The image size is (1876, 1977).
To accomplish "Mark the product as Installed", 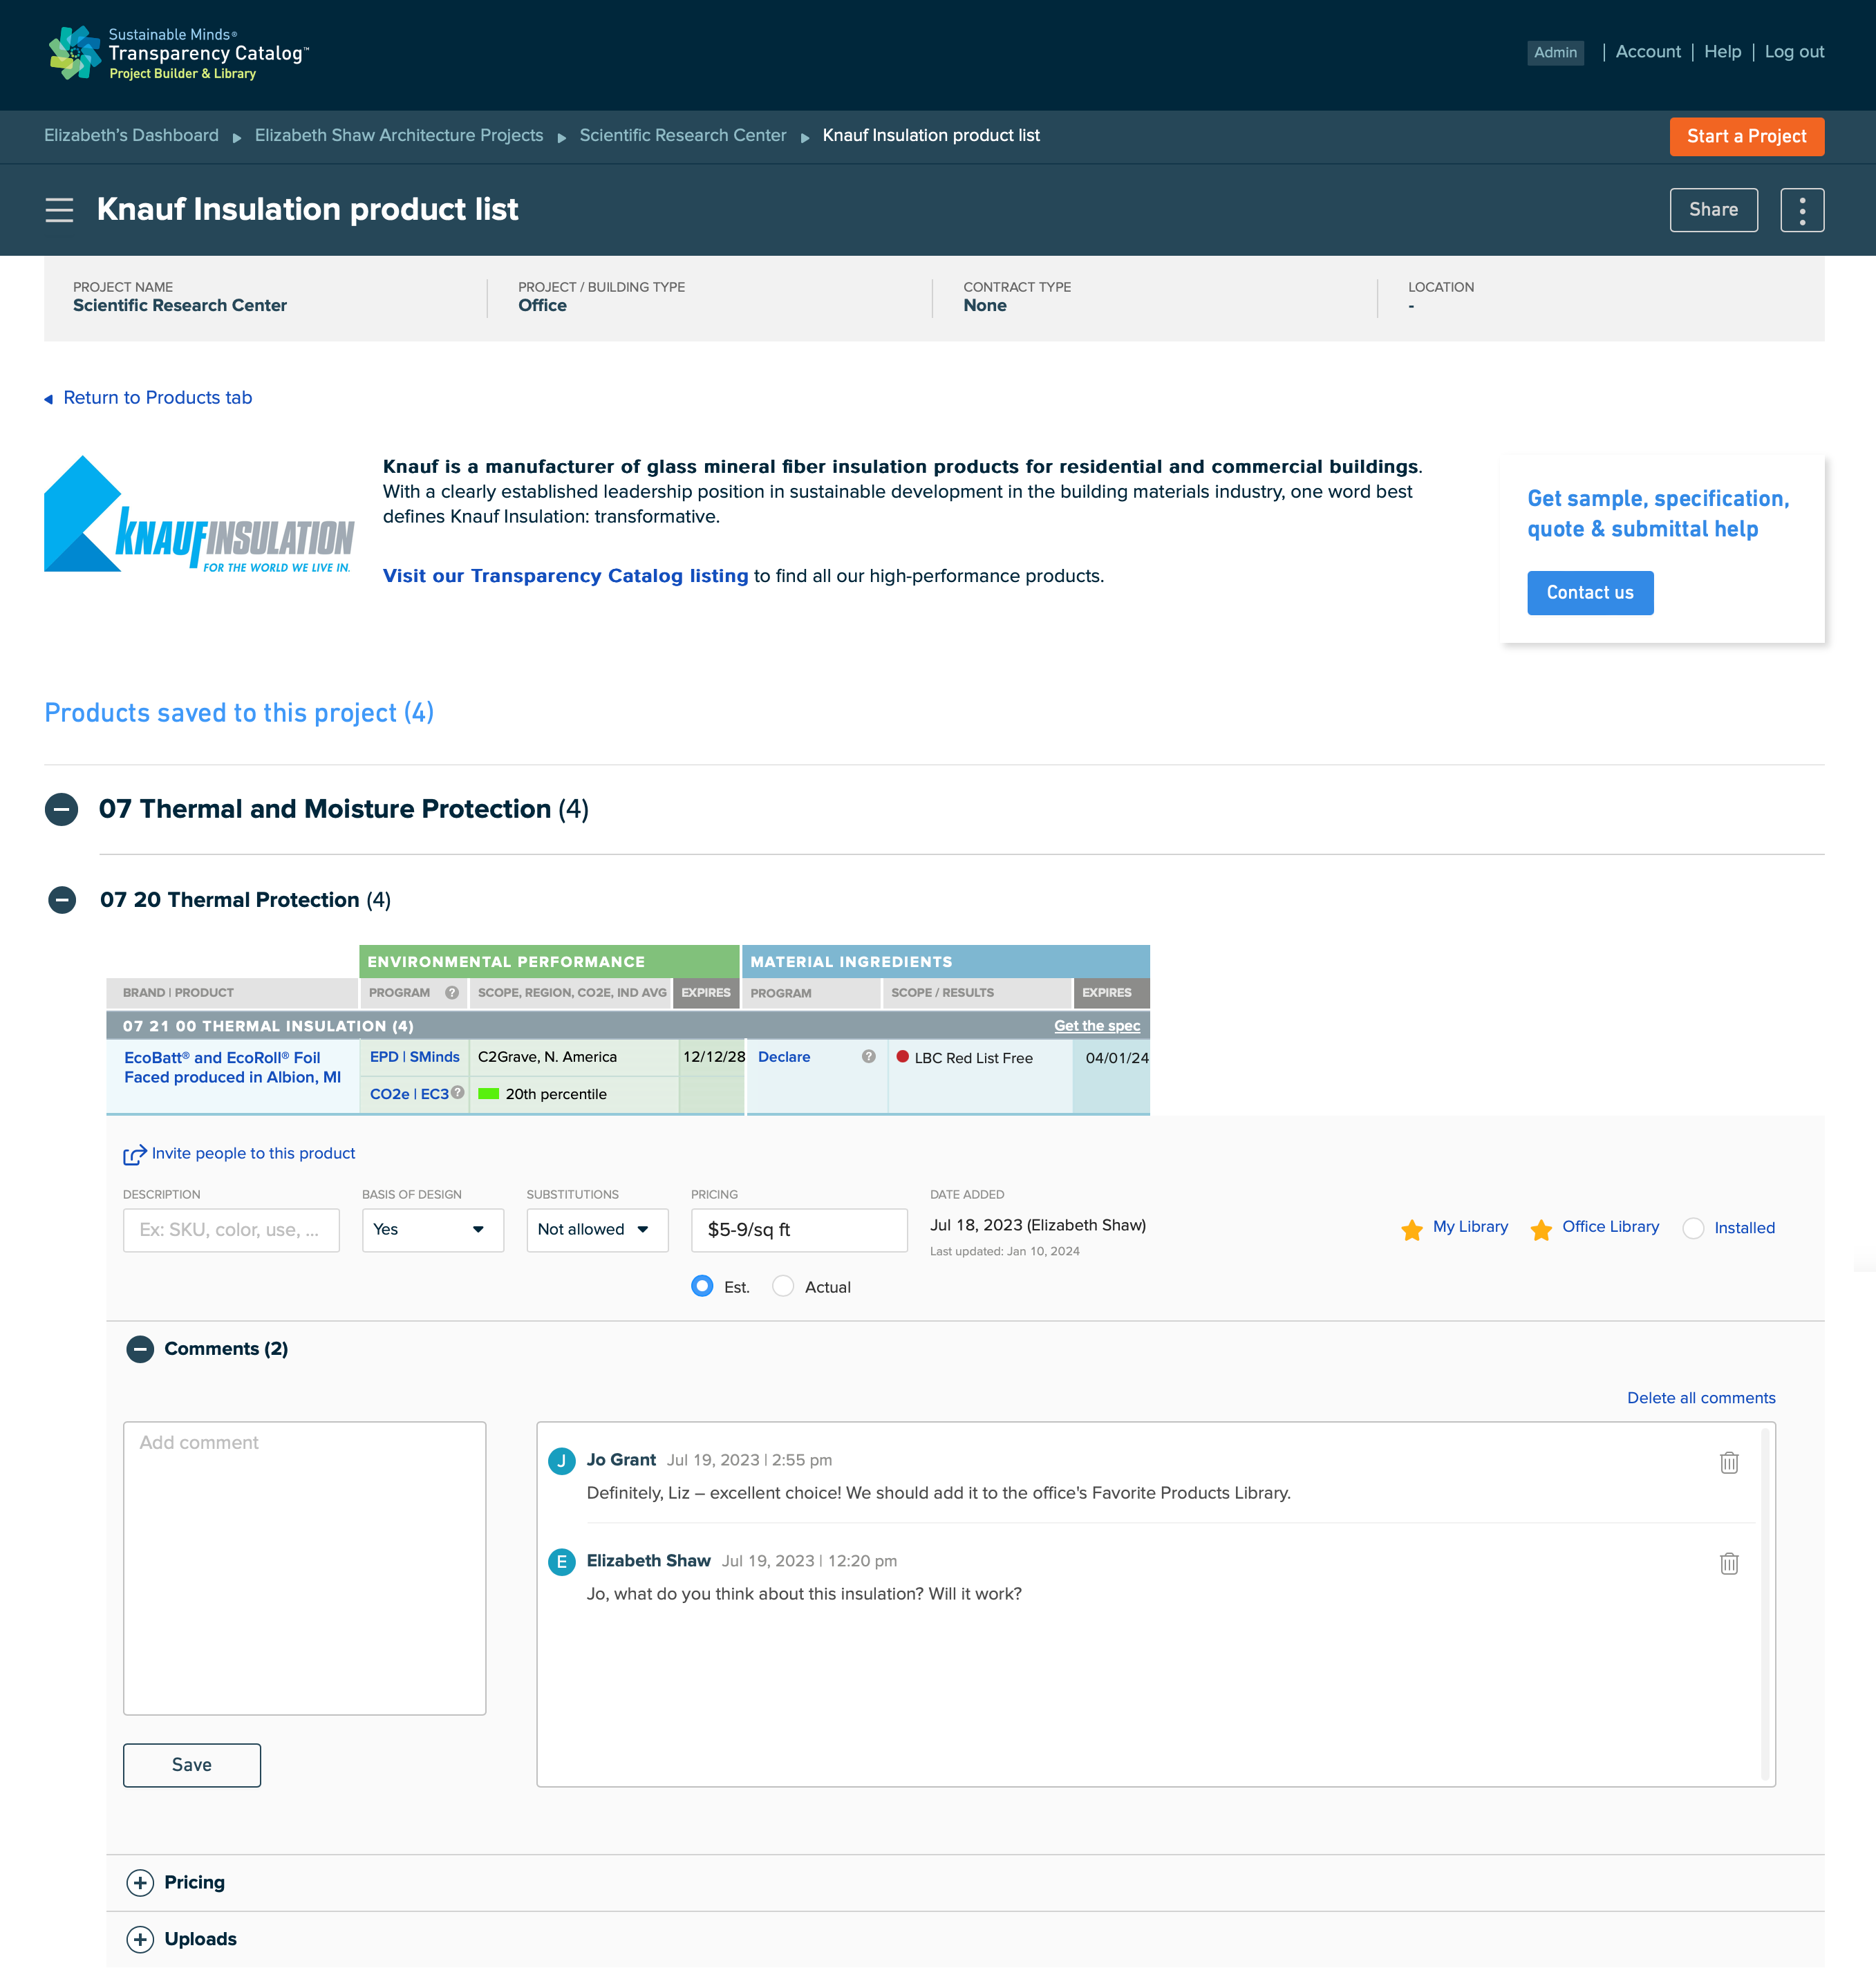I will (x=1692, y=1228).
